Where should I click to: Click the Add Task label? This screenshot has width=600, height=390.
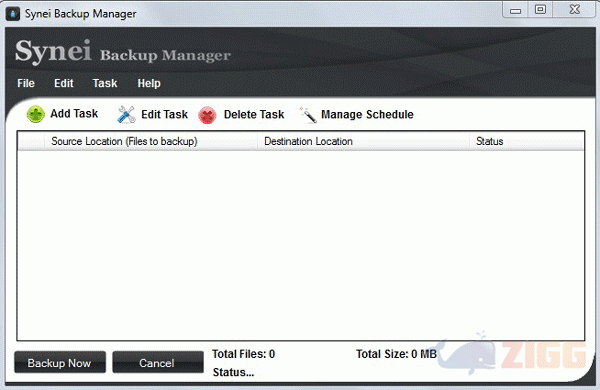(74, 114)
